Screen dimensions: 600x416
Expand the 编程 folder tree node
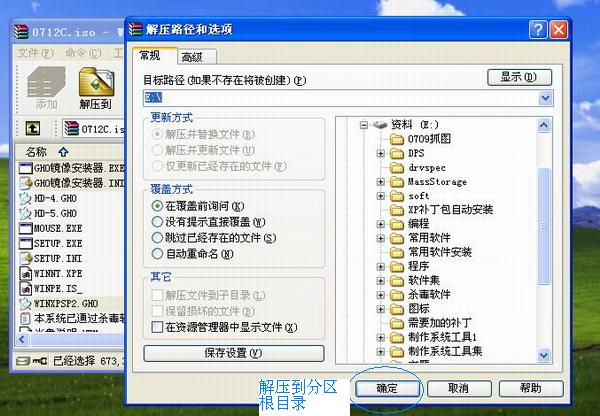(380, 225)
